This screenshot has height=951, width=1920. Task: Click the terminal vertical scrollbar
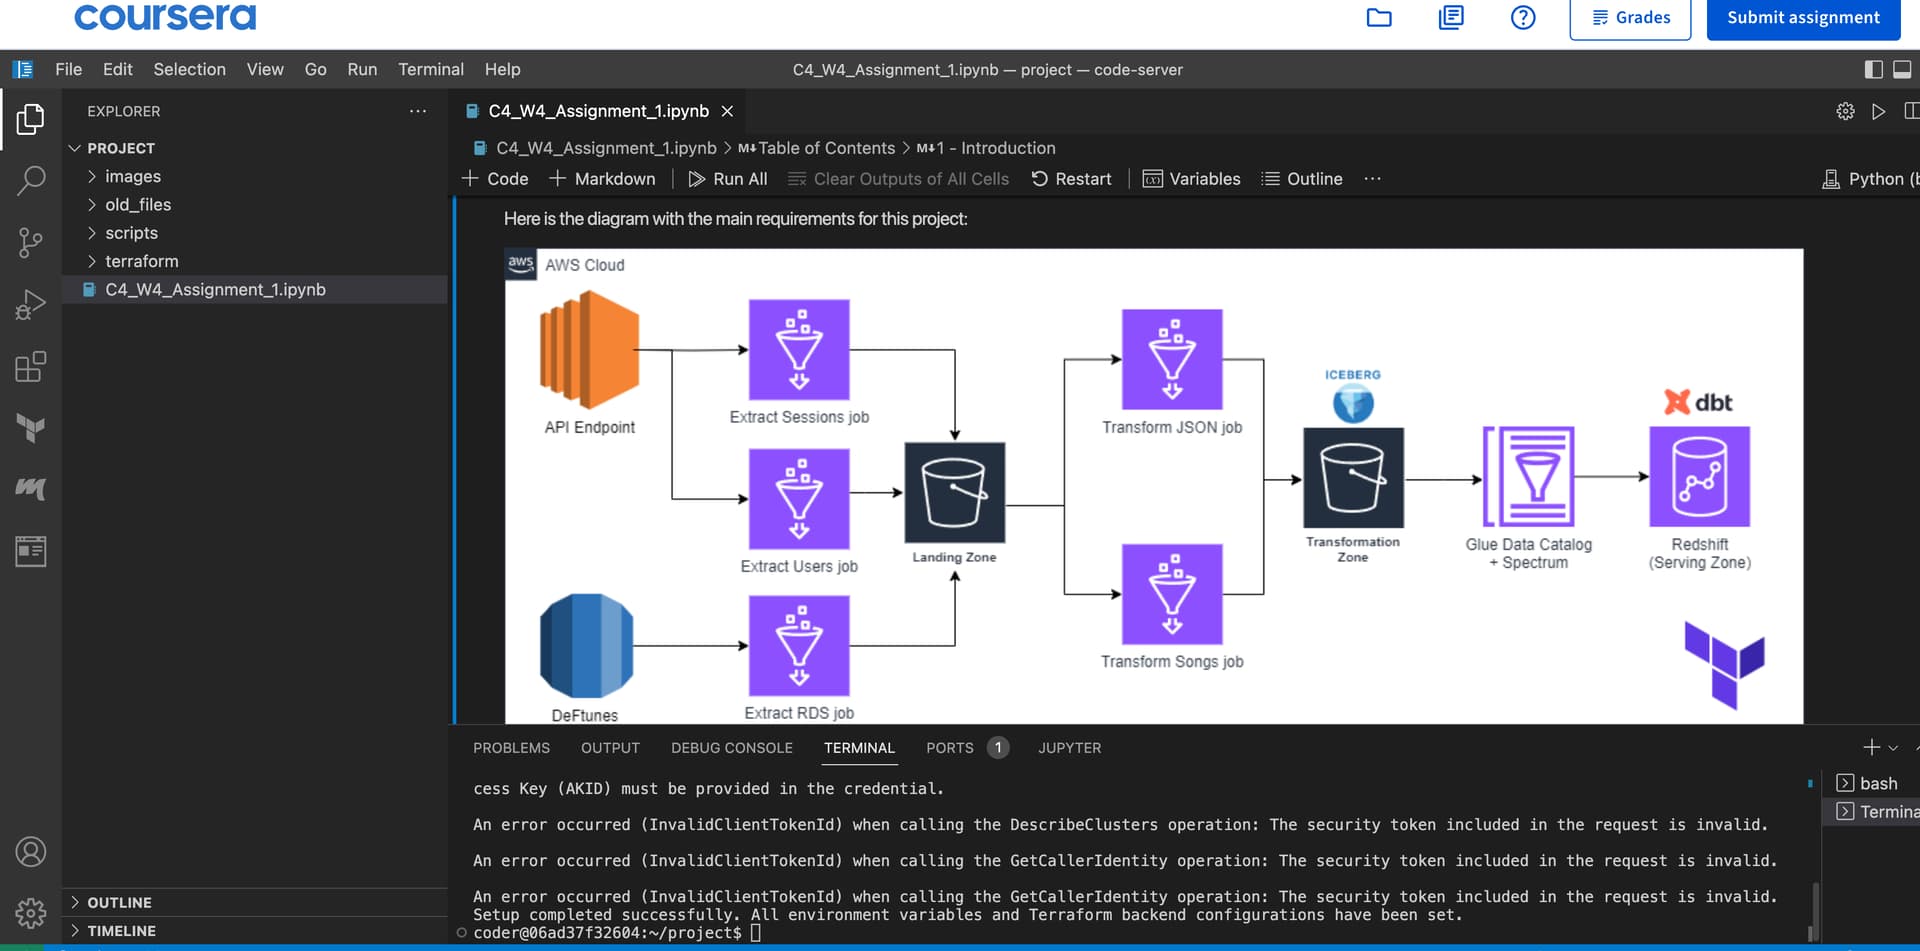click(1814, 911)
